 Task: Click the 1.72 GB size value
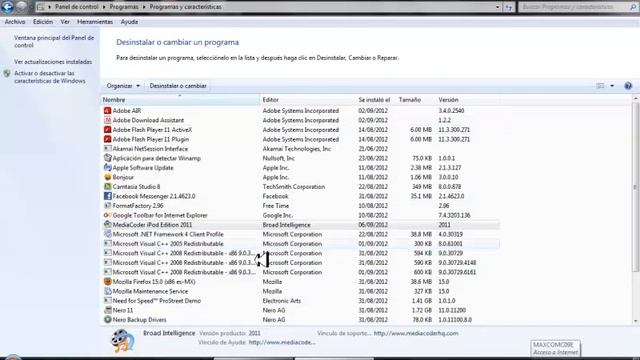pyautogui.click(x=422, y=310)
